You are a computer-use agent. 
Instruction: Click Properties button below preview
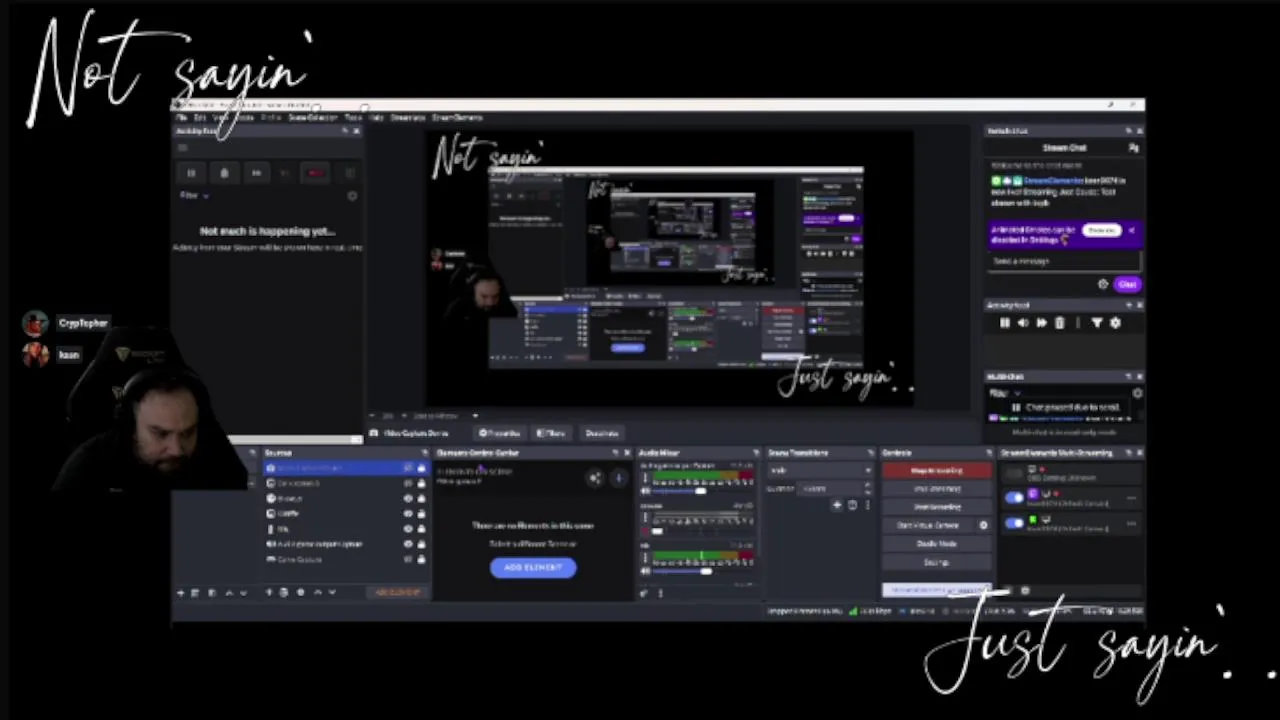click(x=500, y=433)
